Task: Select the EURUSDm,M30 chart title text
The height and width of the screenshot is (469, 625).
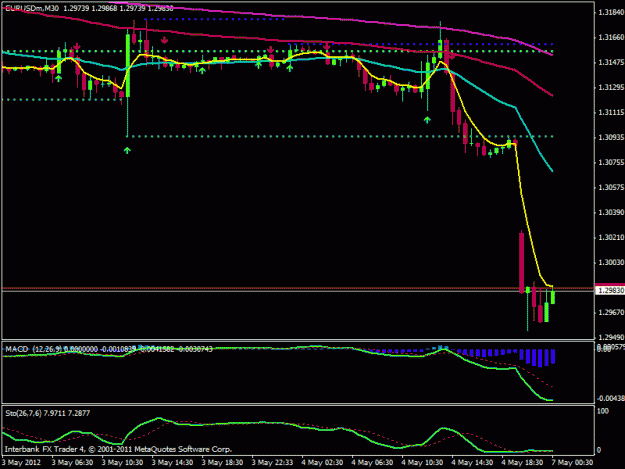Action: [x=32, y=8]
